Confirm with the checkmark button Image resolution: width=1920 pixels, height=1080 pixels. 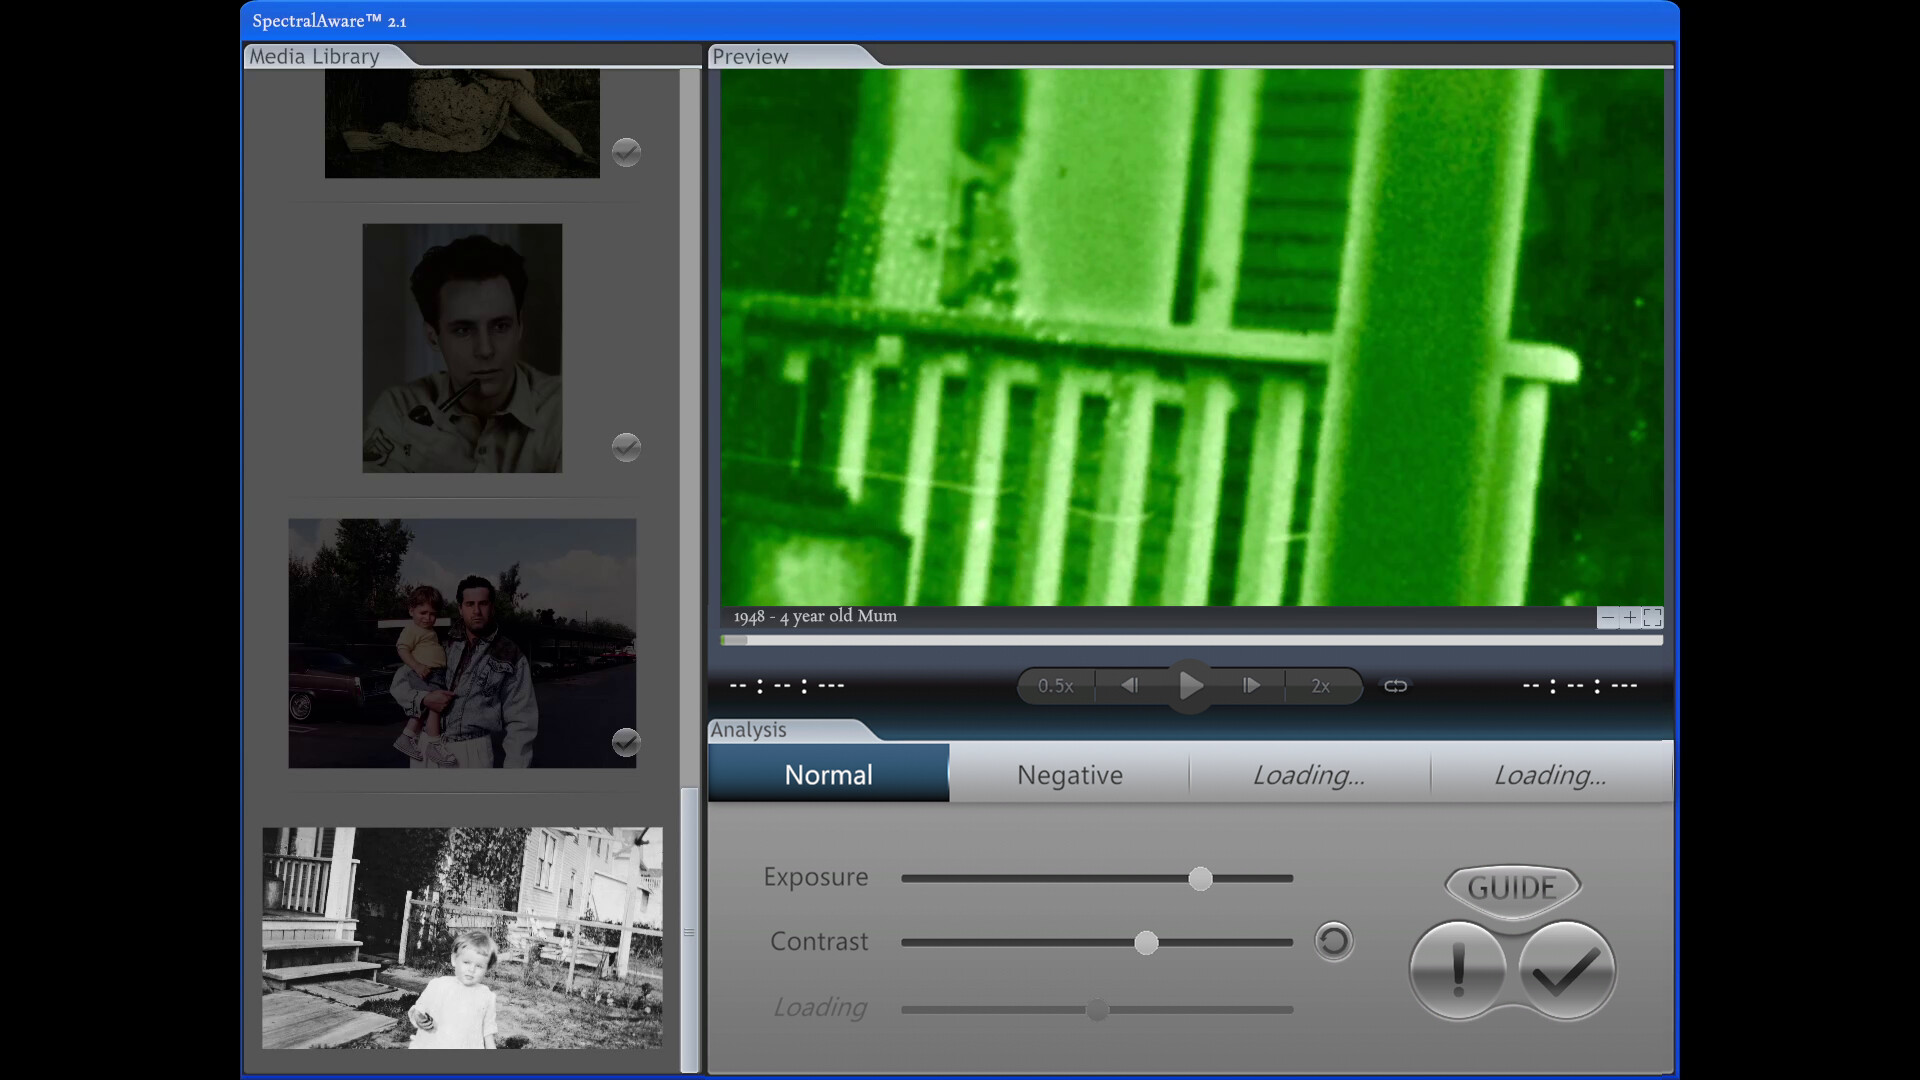click(1566, 969)
